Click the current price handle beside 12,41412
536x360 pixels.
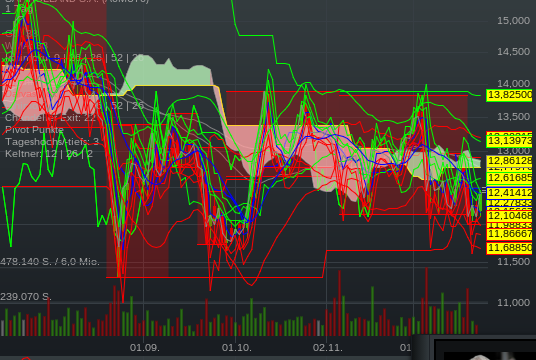click(x=484, y=190)
